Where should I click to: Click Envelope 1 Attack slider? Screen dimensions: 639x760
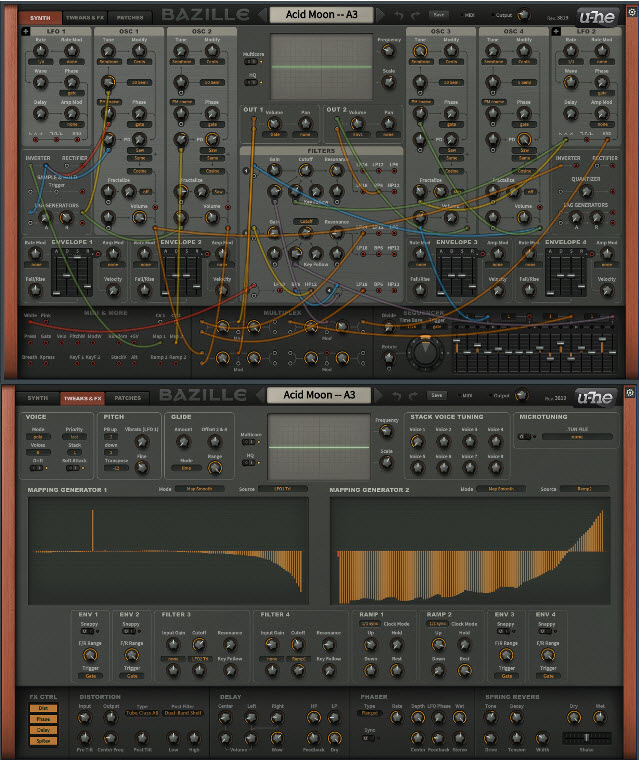57,275
